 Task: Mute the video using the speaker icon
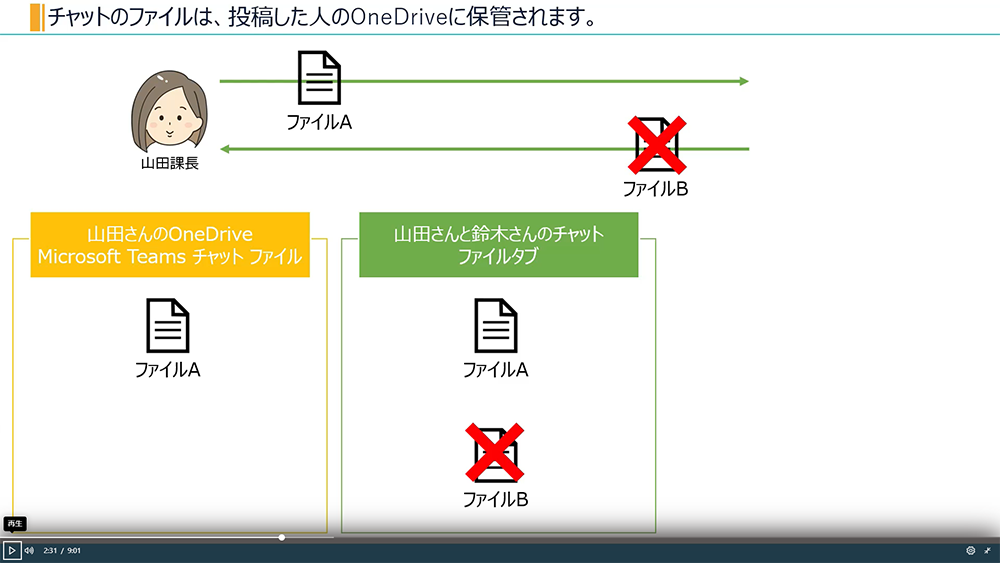pos(29,551)
